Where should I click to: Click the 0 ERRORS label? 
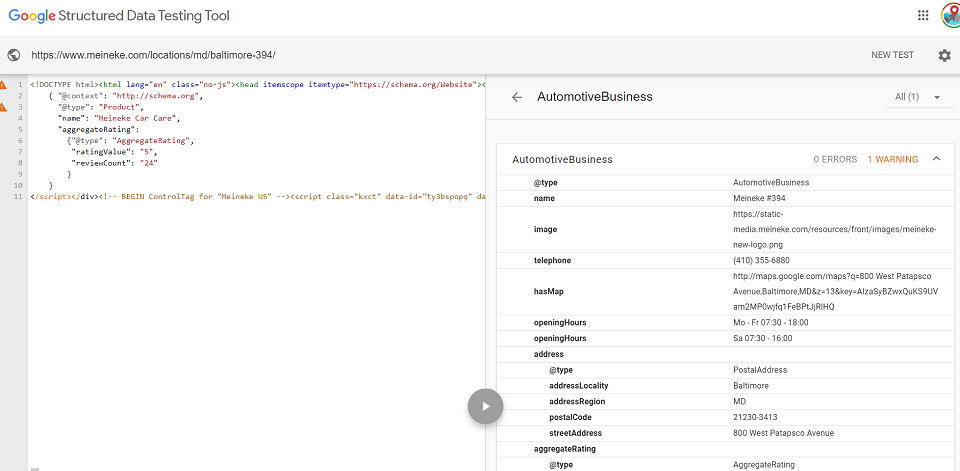(835, 159)
